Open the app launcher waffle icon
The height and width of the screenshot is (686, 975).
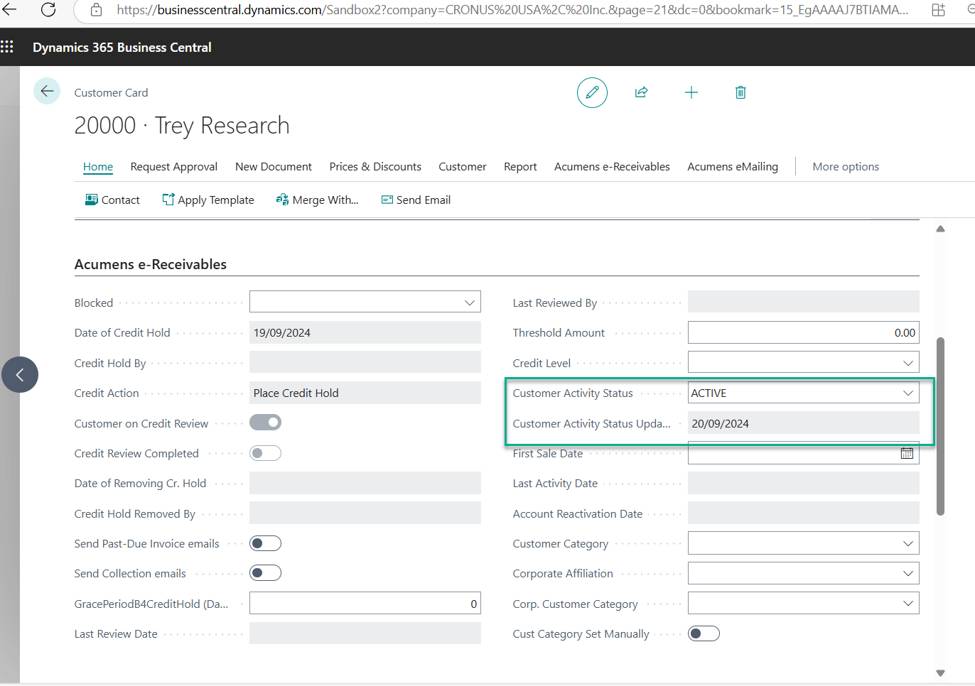(7, 47)
